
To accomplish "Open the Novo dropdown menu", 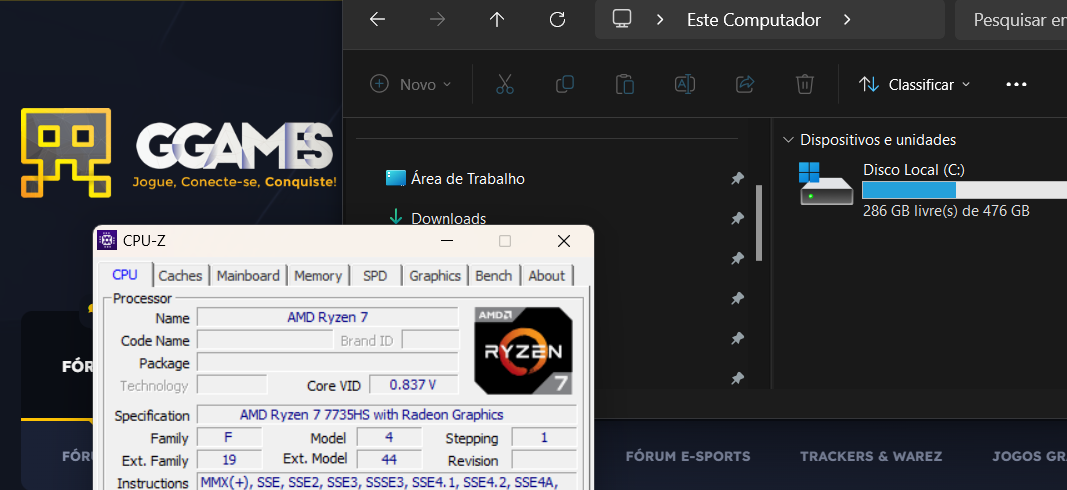I will pyautogui.click(x=411, y=85).
